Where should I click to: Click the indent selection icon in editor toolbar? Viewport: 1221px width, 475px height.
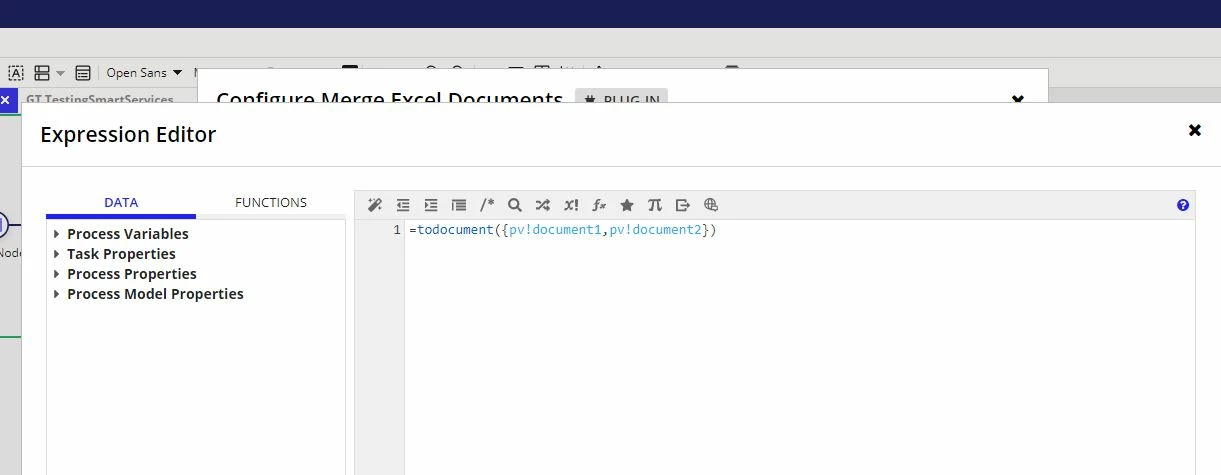tap(431, 205)
